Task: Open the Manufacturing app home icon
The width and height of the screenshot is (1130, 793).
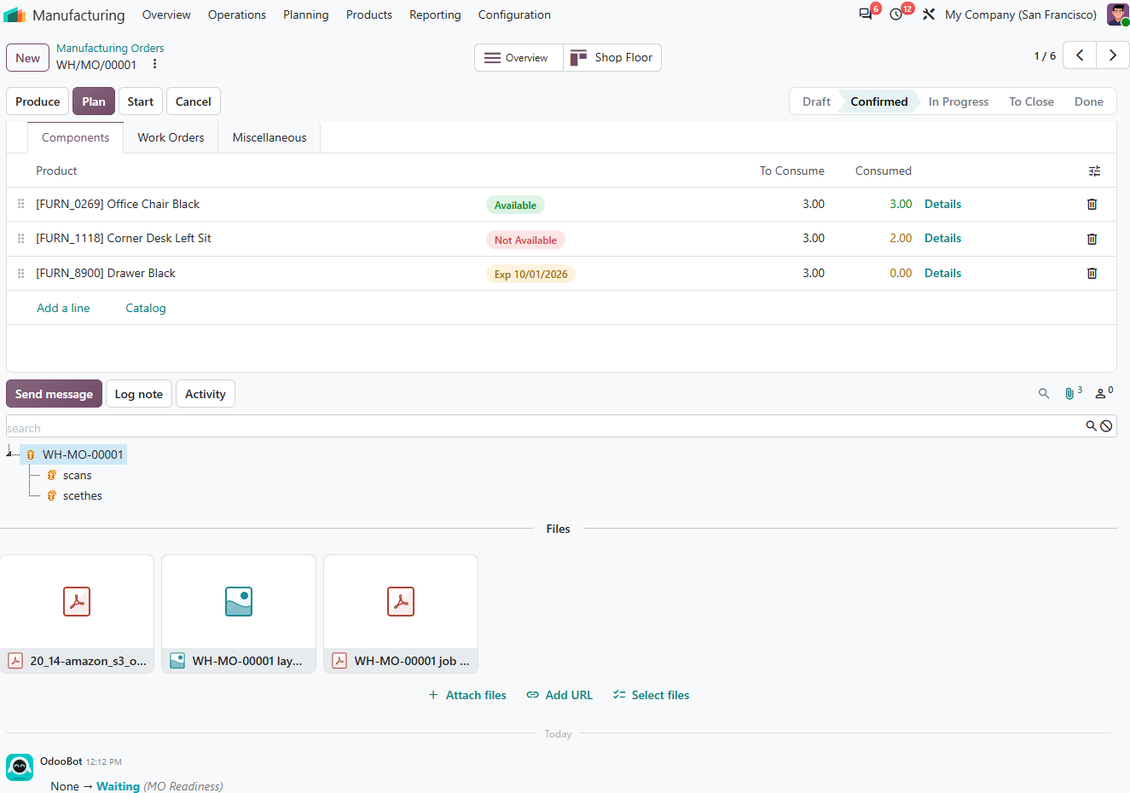Action: click(x=14, y=14)
